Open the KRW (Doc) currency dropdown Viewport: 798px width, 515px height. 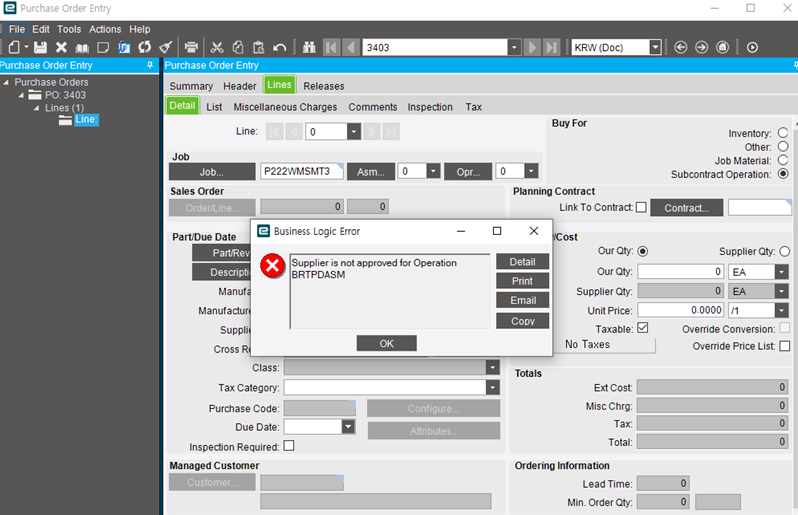point(656,47)
